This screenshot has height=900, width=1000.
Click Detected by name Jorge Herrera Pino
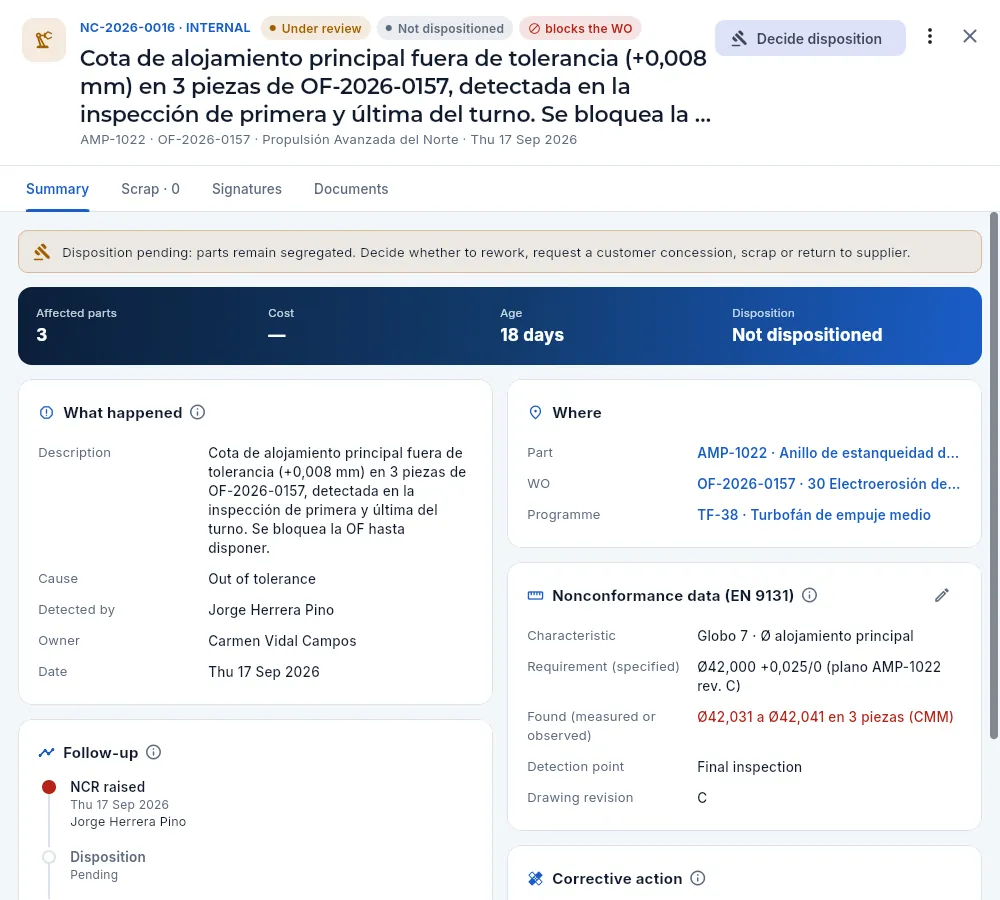271,610
